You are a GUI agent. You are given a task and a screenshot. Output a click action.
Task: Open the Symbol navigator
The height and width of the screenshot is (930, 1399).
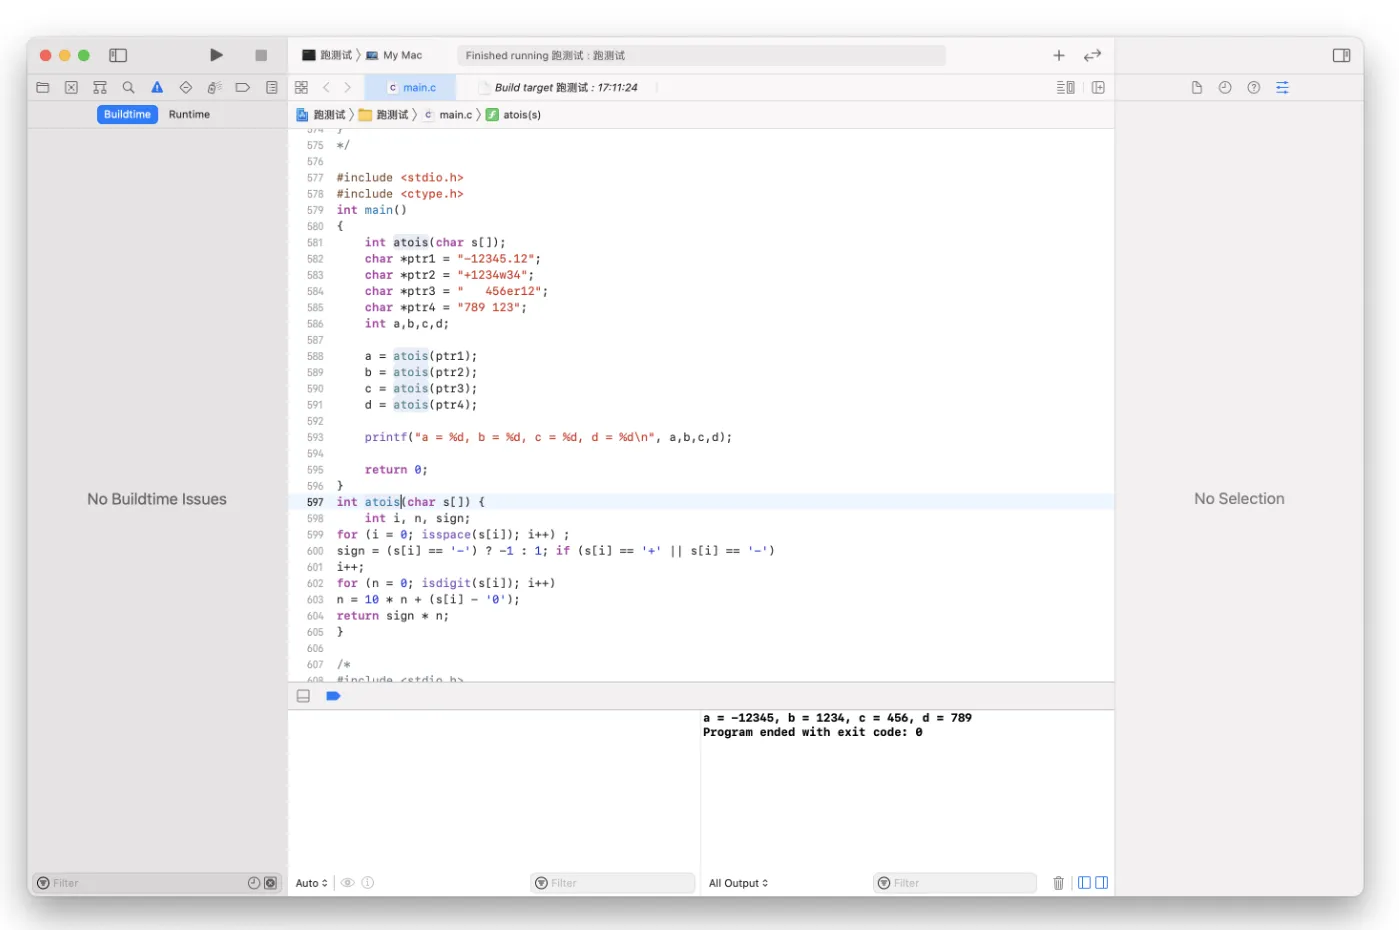click(x=100, y=87)
